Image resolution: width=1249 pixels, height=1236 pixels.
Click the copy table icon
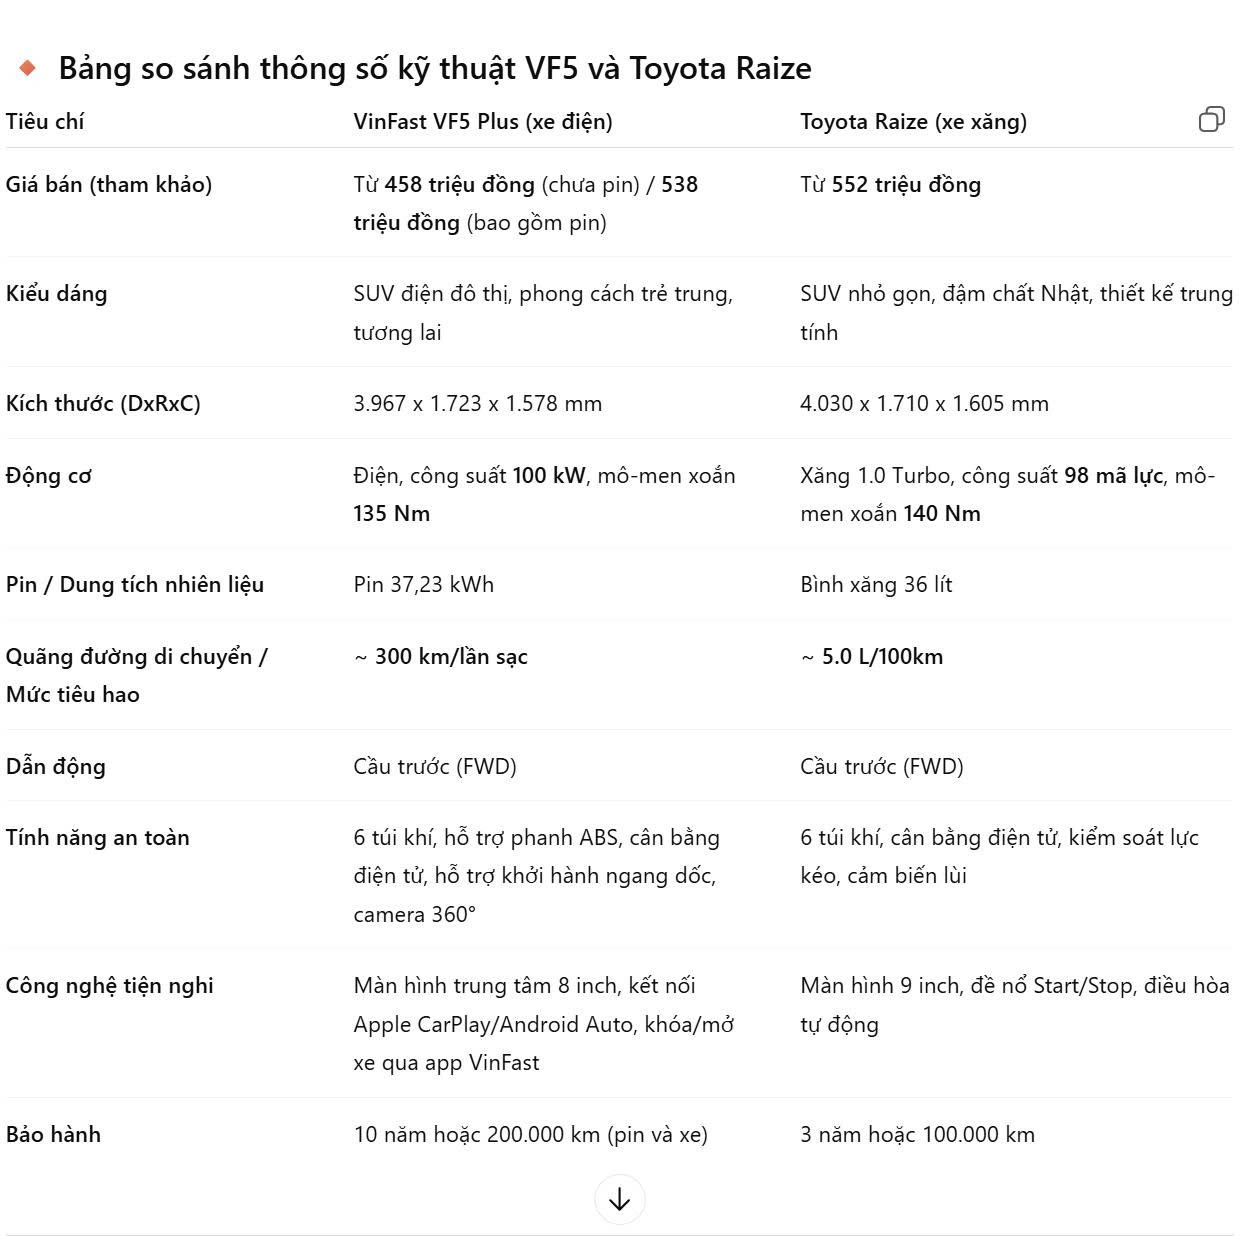pos(1211,120)
